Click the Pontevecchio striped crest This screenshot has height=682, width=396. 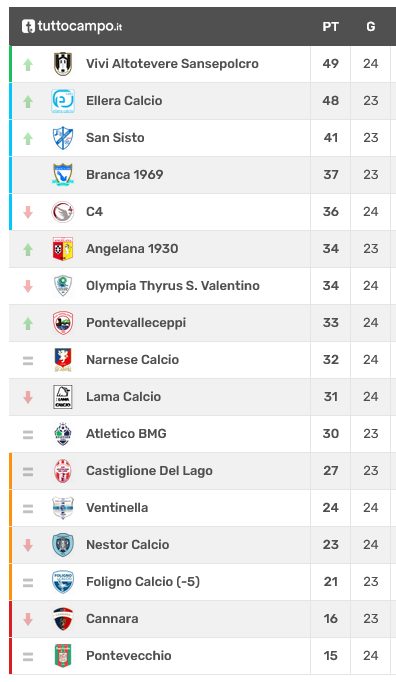63,655
